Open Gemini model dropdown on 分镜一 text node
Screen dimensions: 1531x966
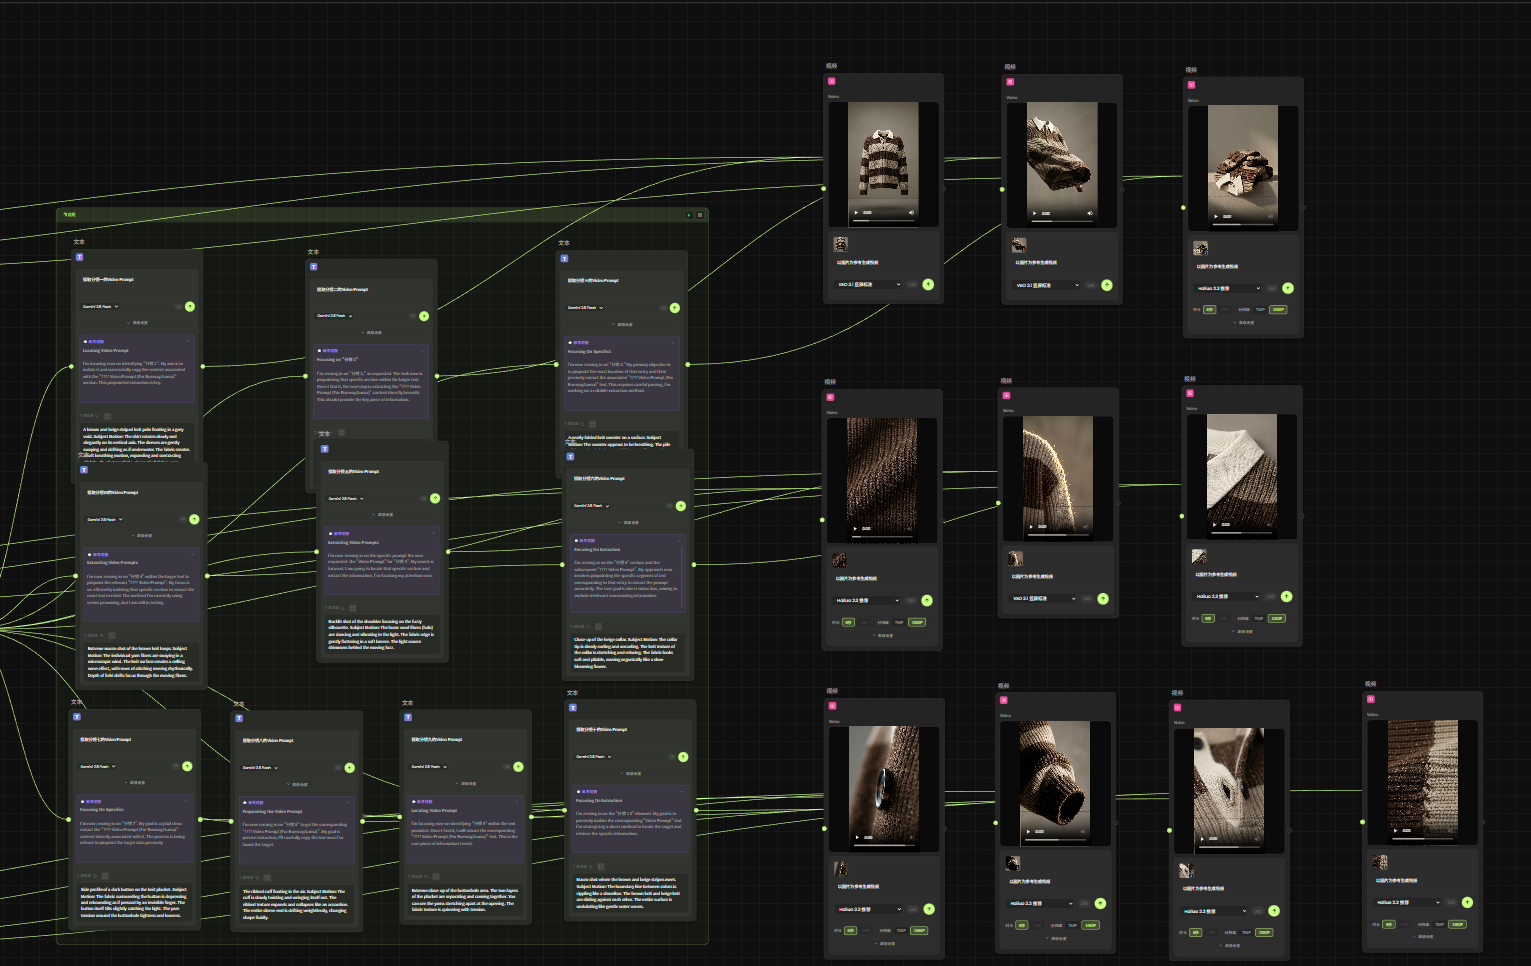(x=100, y=307)
